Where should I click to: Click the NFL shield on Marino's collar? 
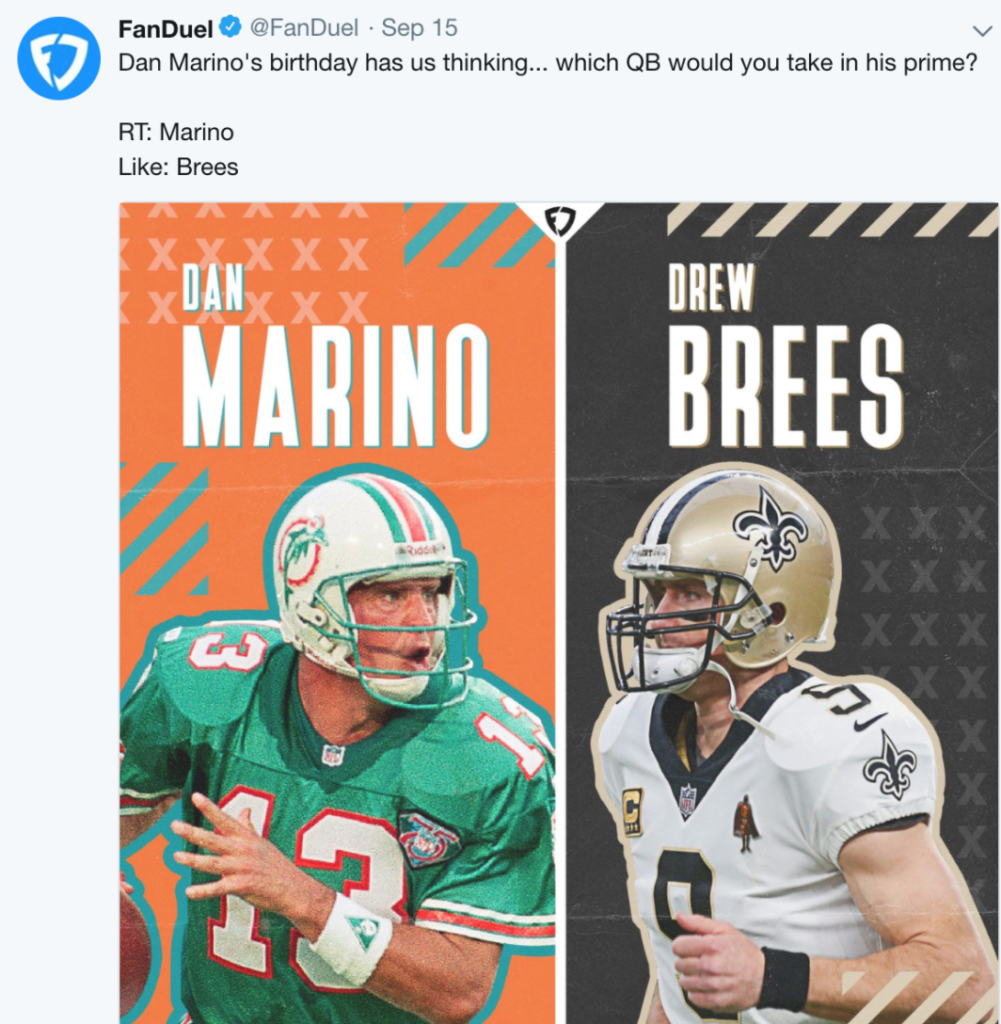tap(333, 755)
